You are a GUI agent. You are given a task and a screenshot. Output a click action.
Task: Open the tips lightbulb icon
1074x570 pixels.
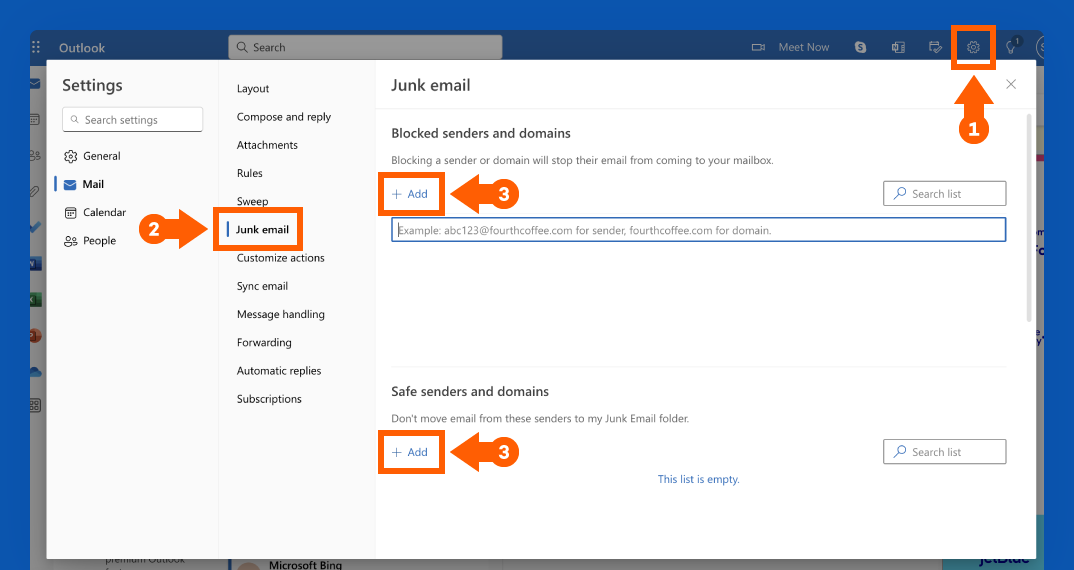click(1010, 47)
